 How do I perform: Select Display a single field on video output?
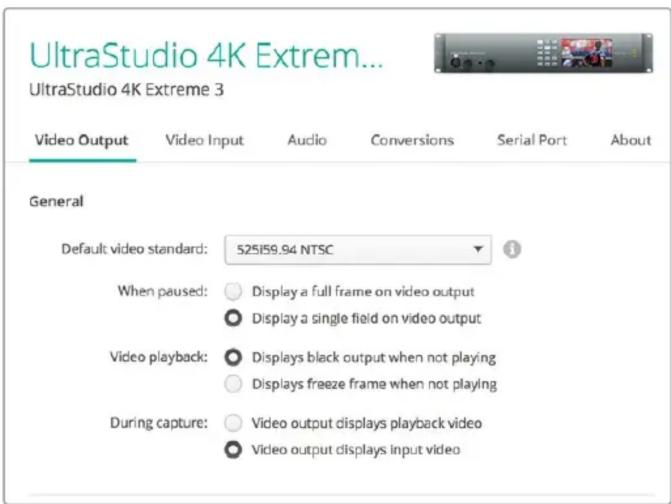point(234,318)
